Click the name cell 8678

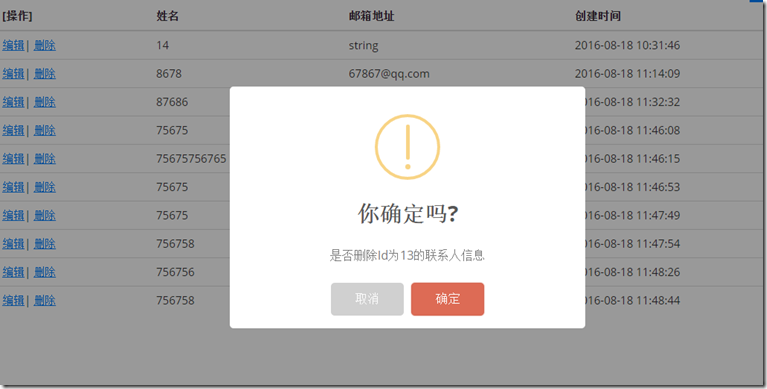(x=169, y=74)
